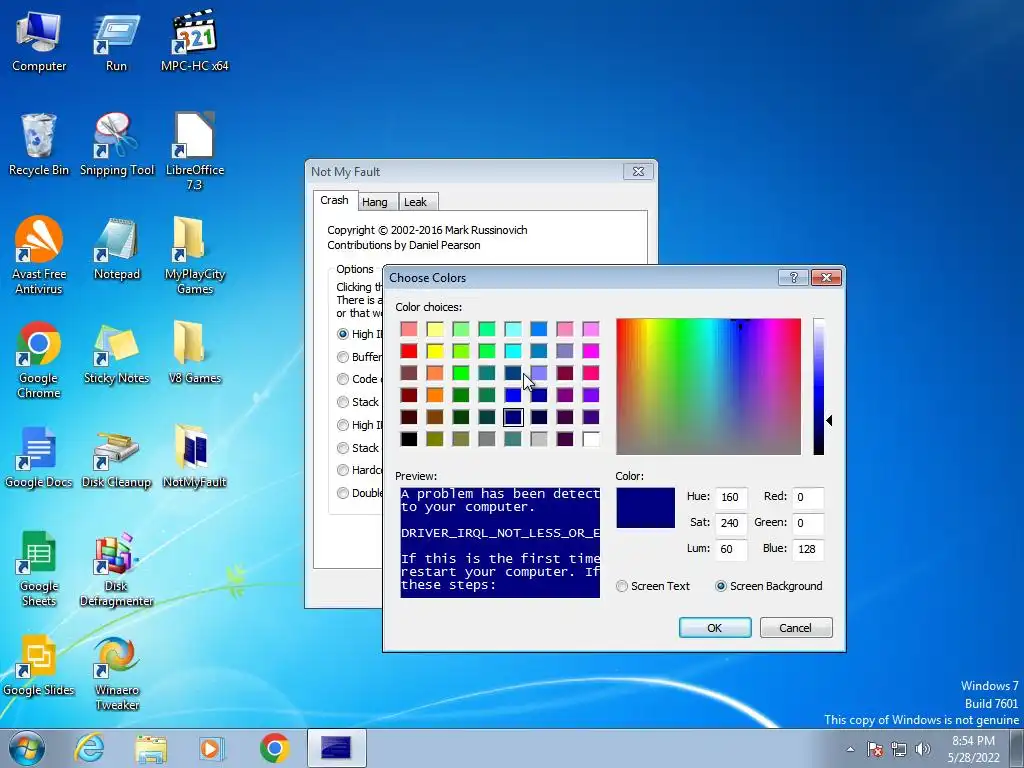Image resolution: width=1024 pixels, height=768 pixels.
Task: Select the Crash tab
Action: [x=334, y=200]
